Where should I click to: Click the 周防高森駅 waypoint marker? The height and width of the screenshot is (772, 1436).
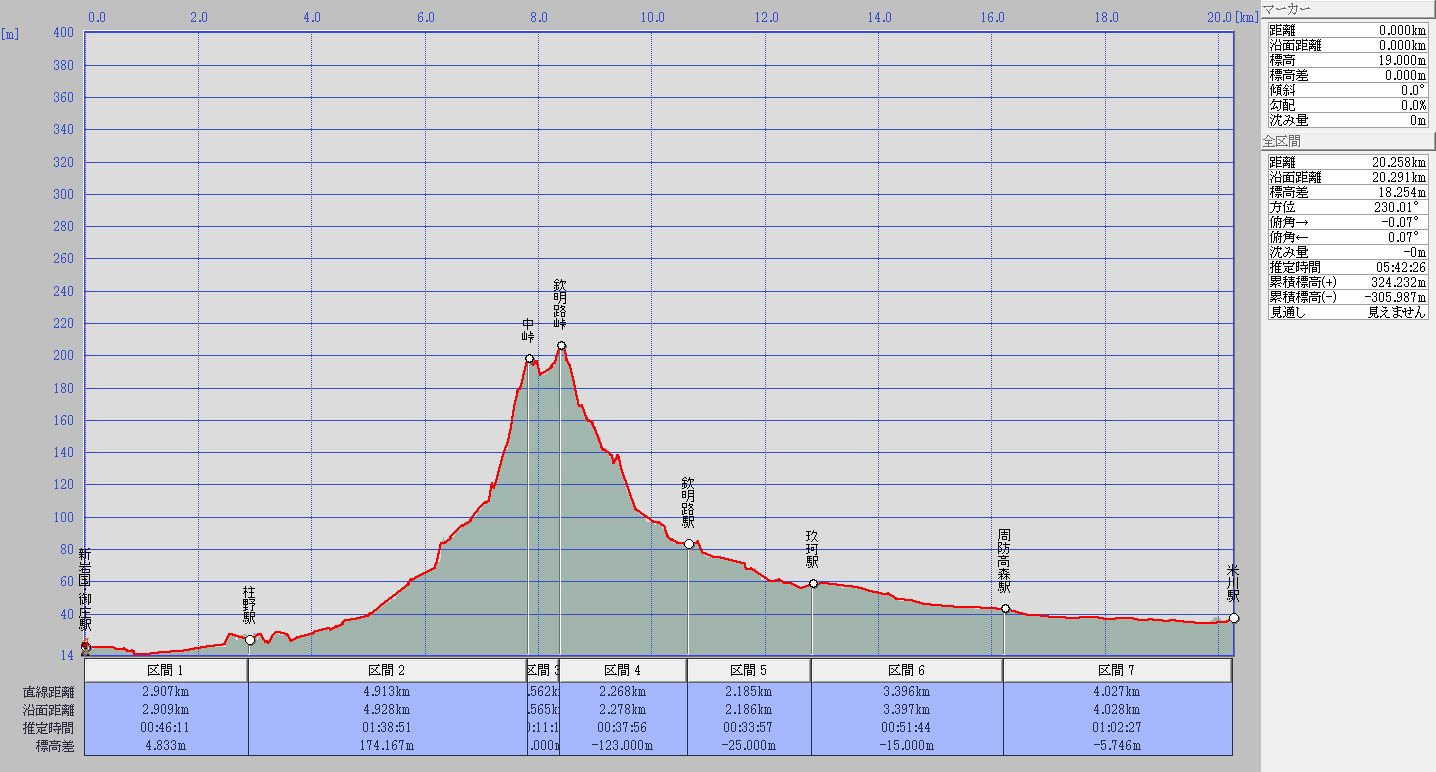coord(1005,608)
